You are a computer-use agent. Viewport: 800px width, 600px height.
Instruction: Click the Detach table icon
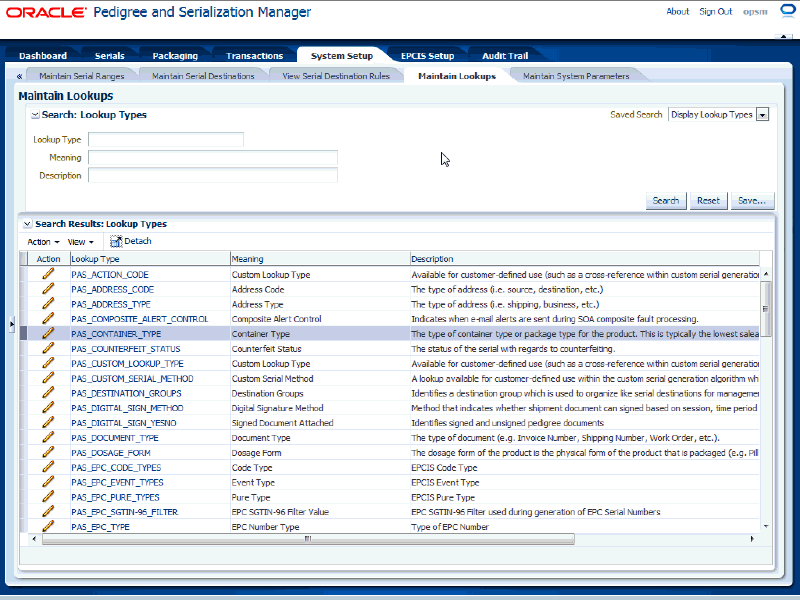(116, 241)
